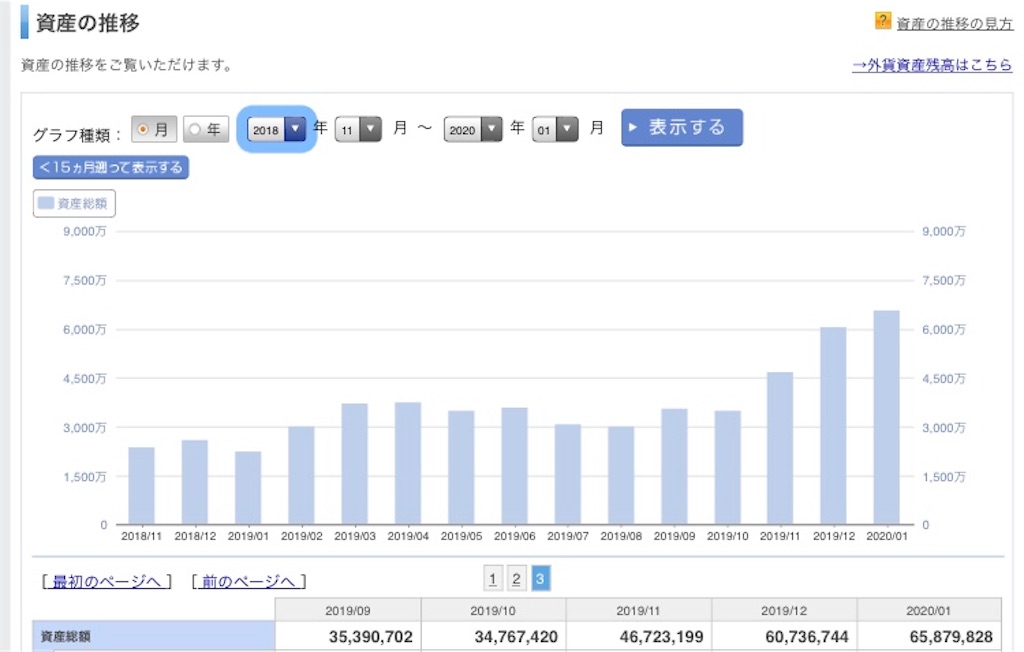Click the 2018/12 bar in the chart
The width and height of the screenshot is (1024, 652).
(x=195, y=482)
